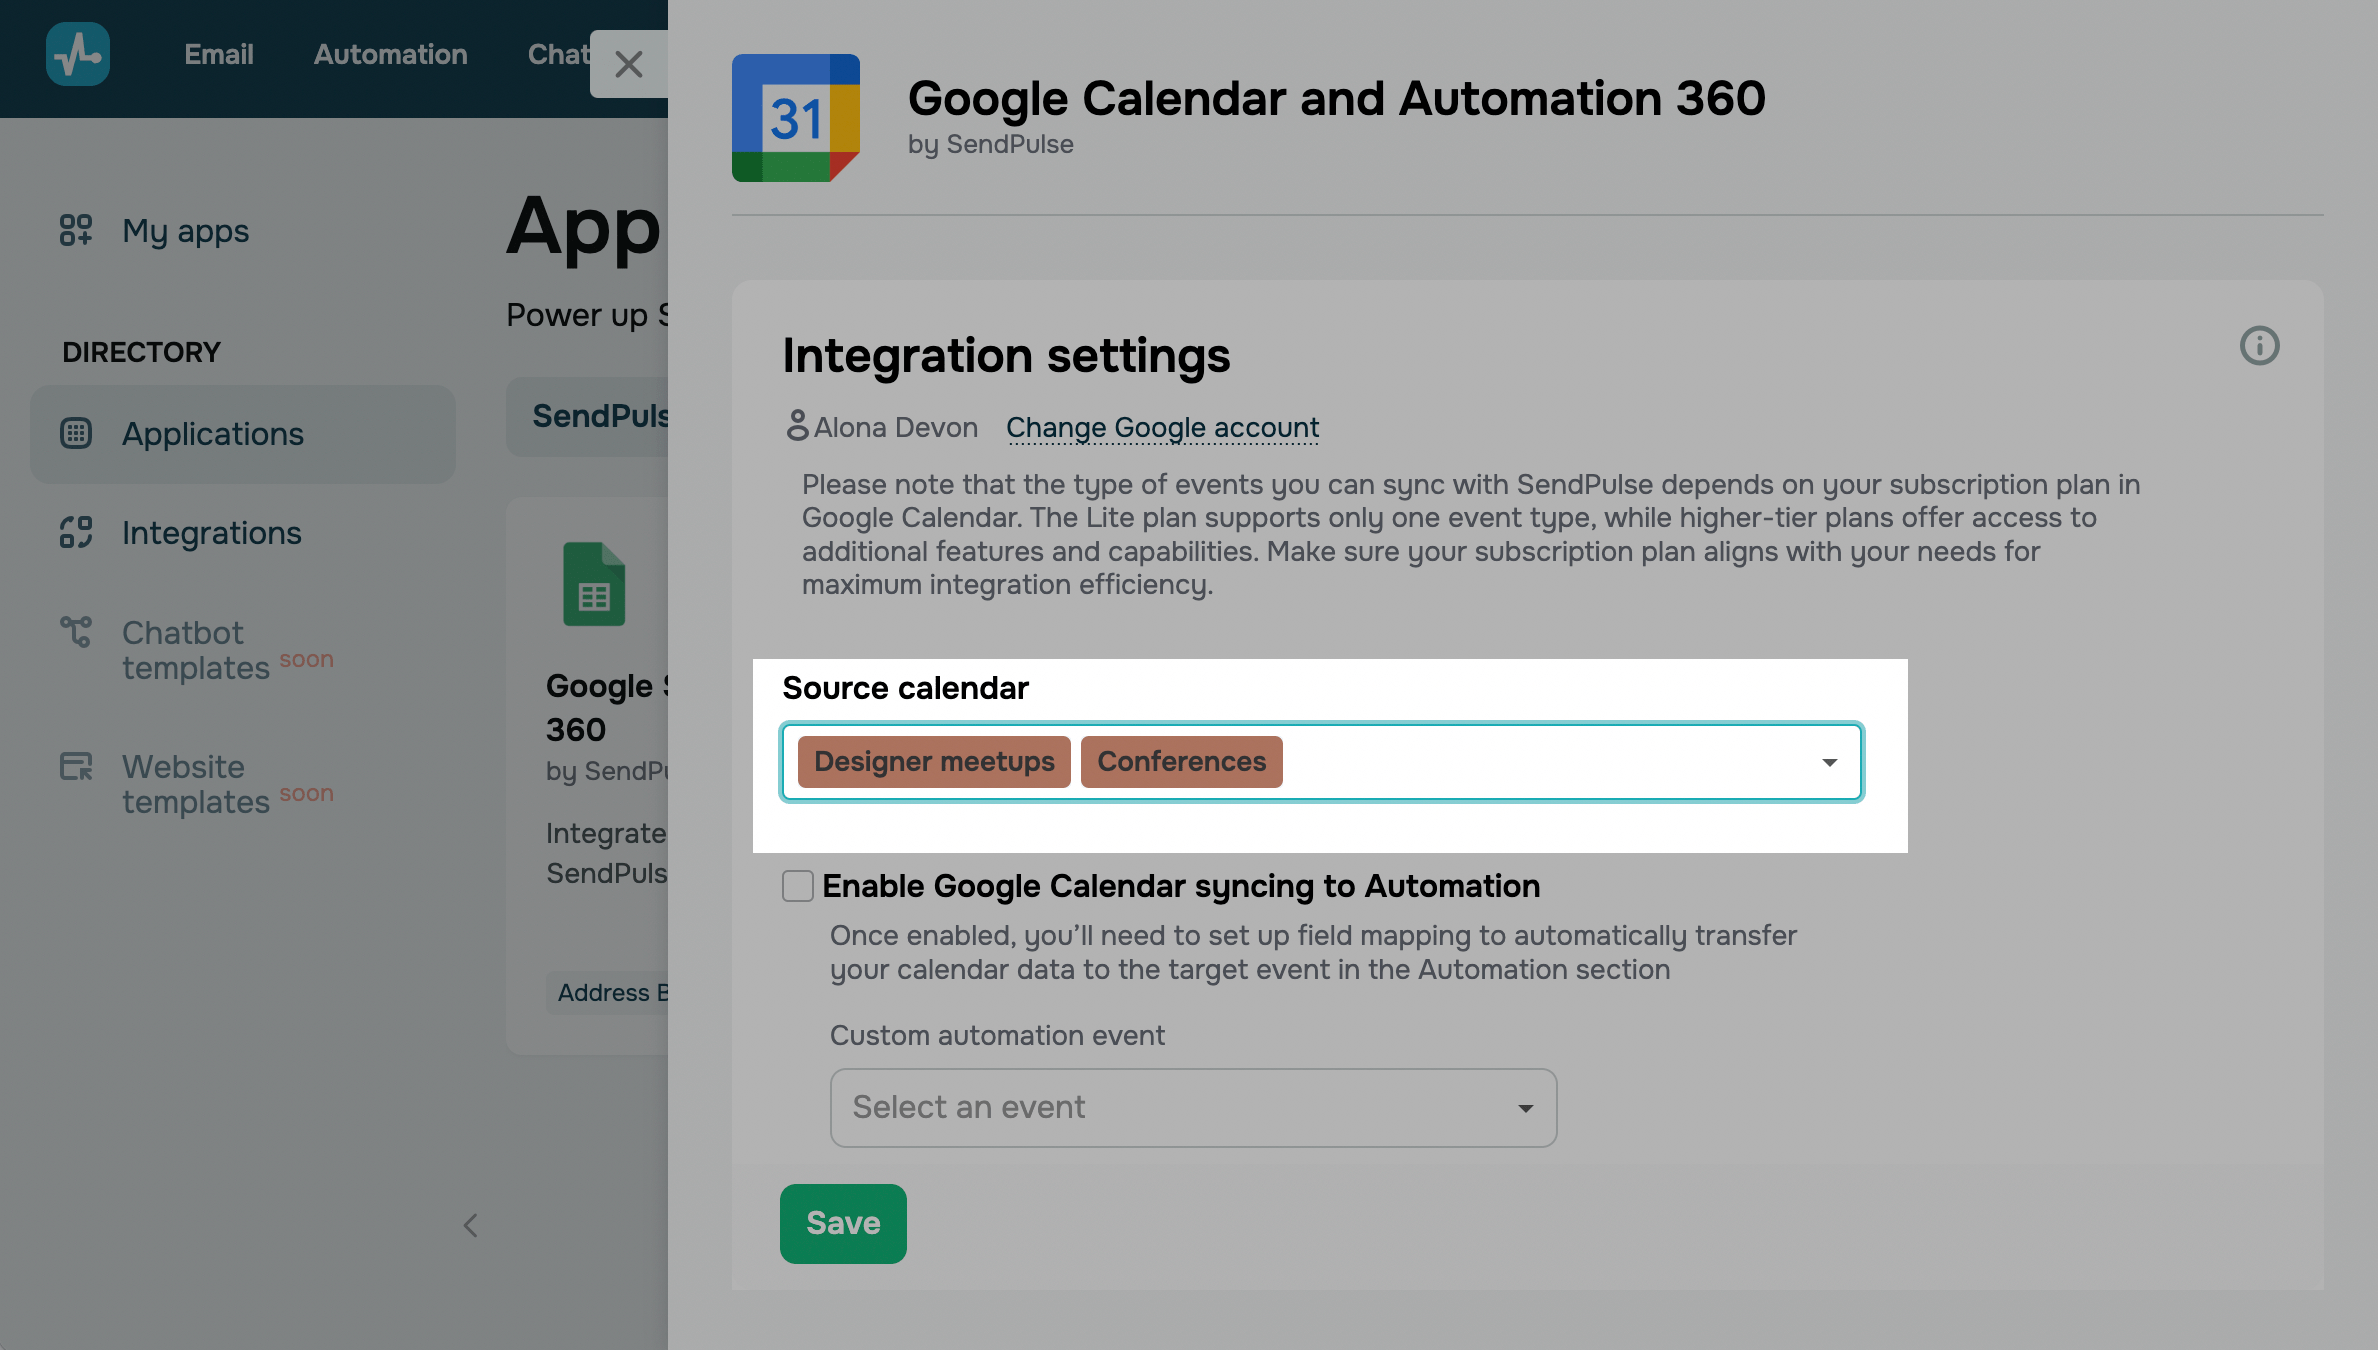The width and height of the screenshot is (2378, 1350).
Task: Collapse the sidebar with the chevron
Action: pyautogui.click(x=470, y=1225)
